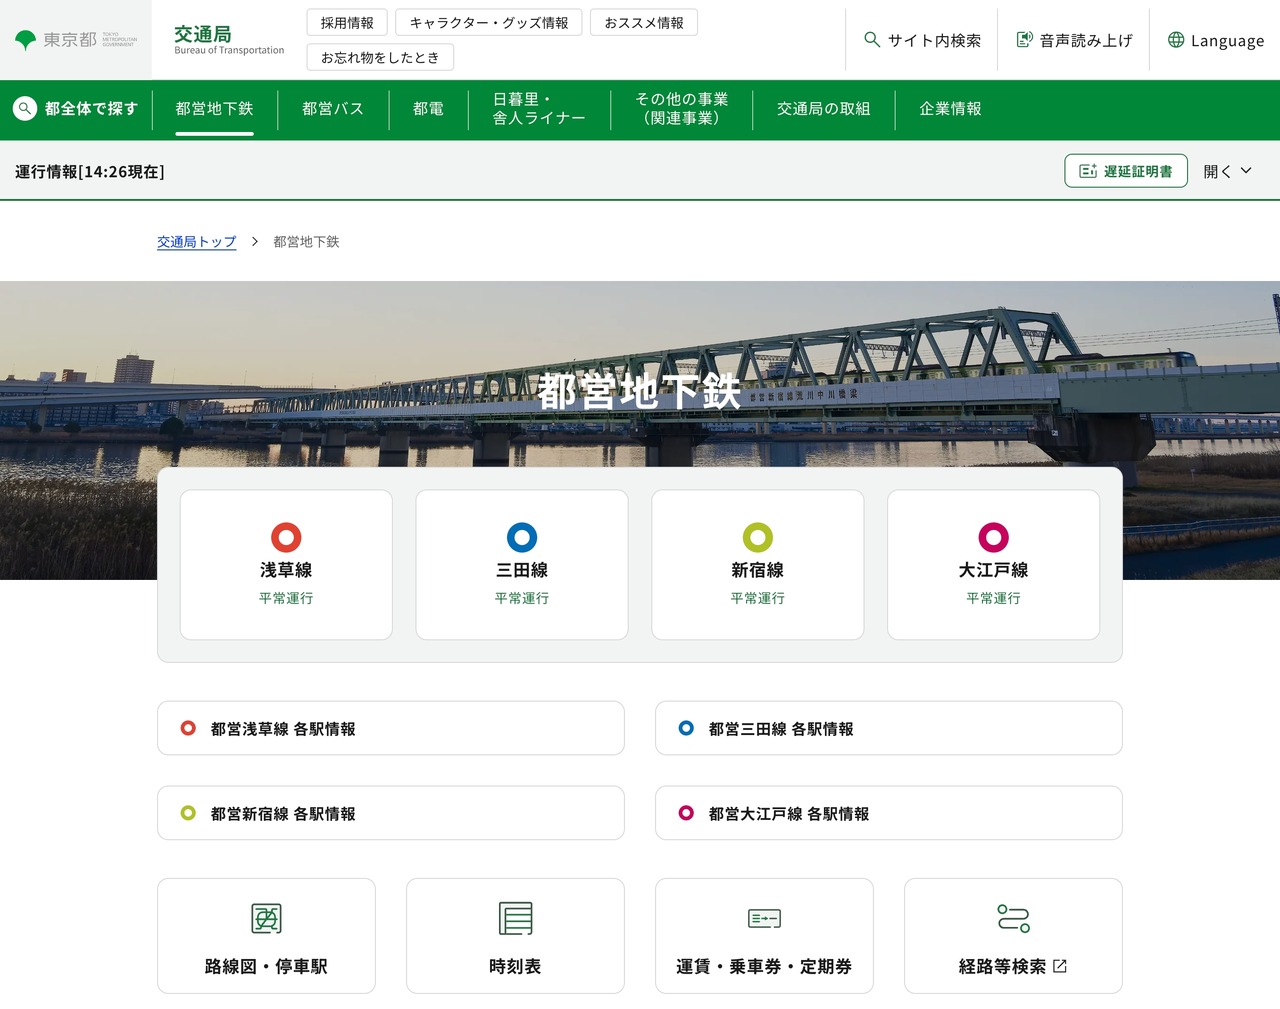Click the 都全体で探す label
The width and height of the screenshot is (1280, 1009).
tap(91, 109)
